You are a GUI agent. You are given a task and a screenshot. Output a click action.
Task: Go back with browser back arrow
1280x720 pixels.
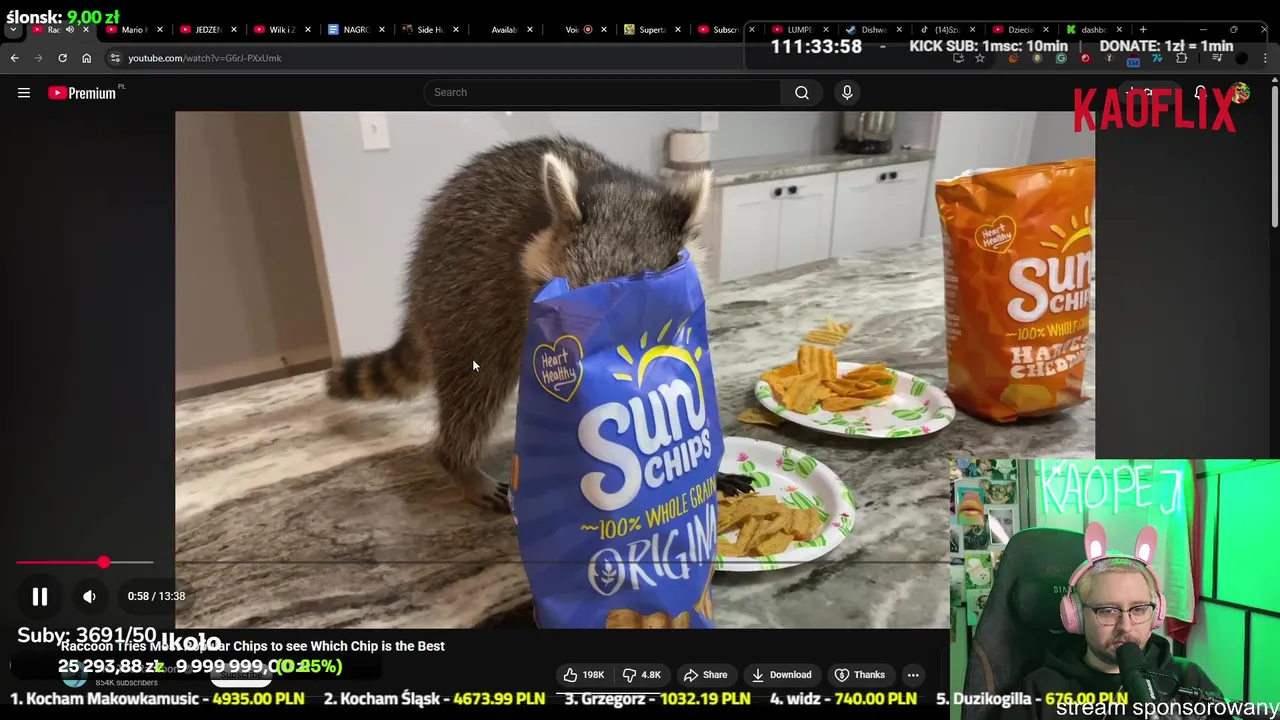[x=15, y=58]
